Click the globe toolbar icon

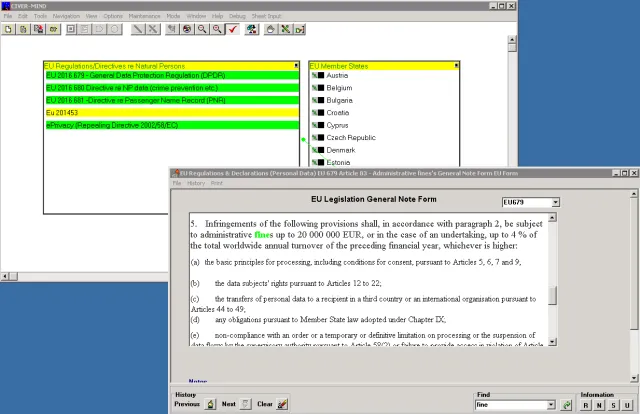(187, 29)
